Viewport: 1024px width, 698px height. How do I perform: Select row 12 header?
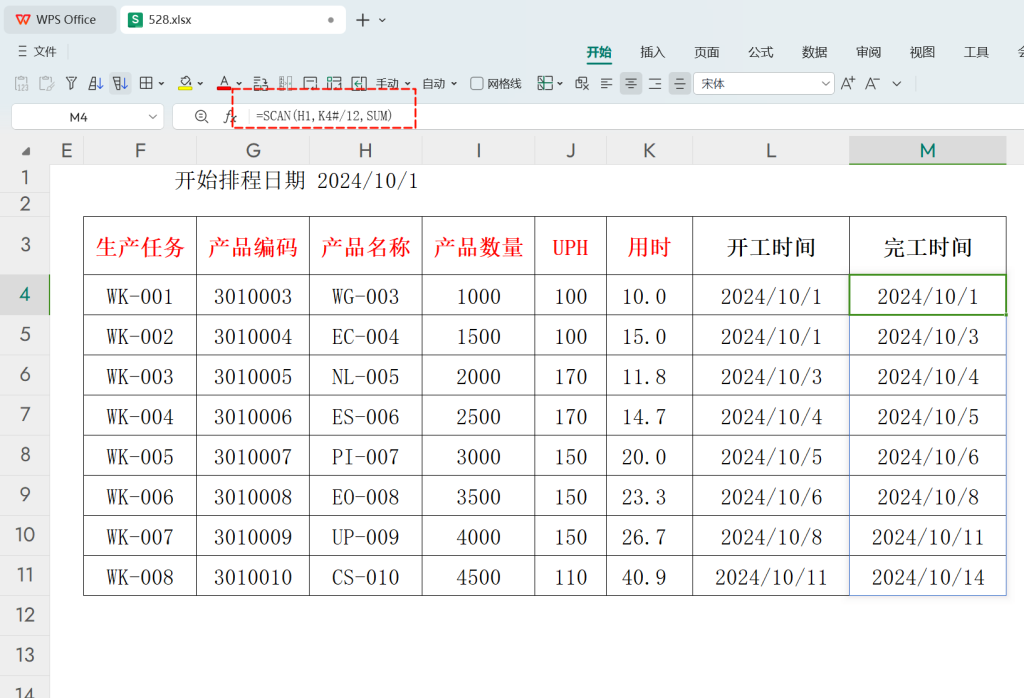click(25, 615)
